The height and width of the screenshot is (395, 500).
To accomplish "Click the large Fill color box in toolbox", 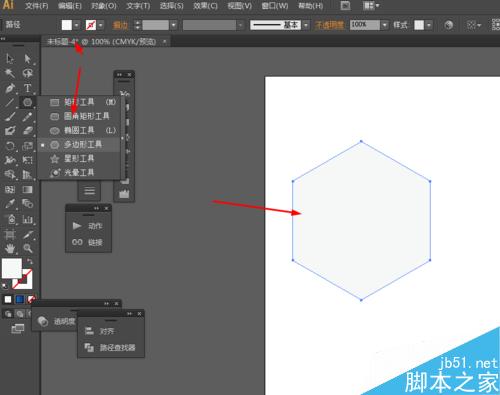I will [x=12, y=268].
